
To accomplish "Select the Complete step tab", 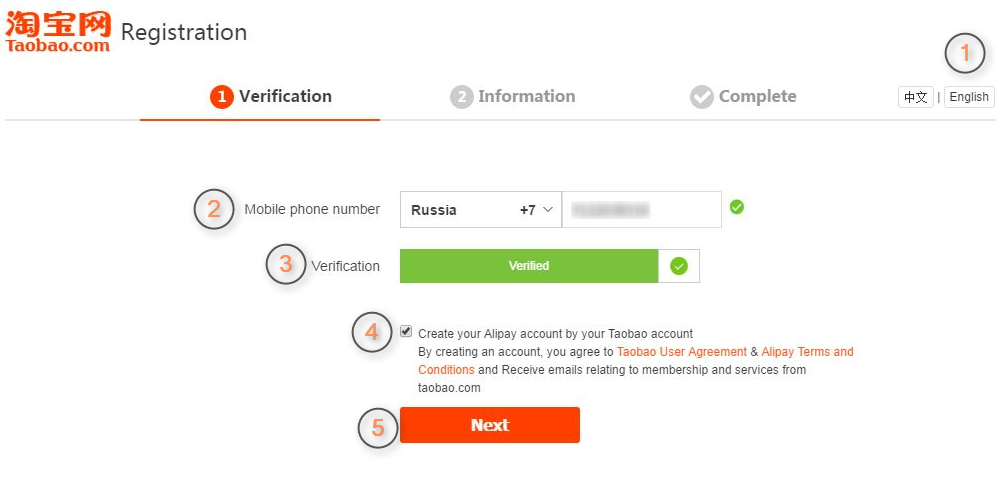I will click(x=743, y=97).
